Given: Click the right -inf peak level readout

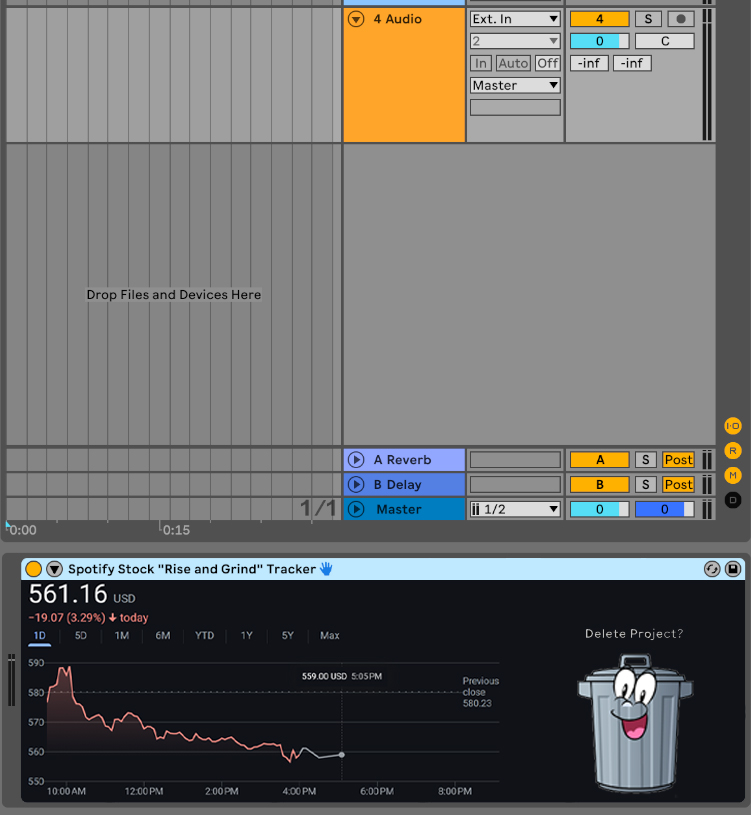Looking at the screenshot, I should pos(632,63).
